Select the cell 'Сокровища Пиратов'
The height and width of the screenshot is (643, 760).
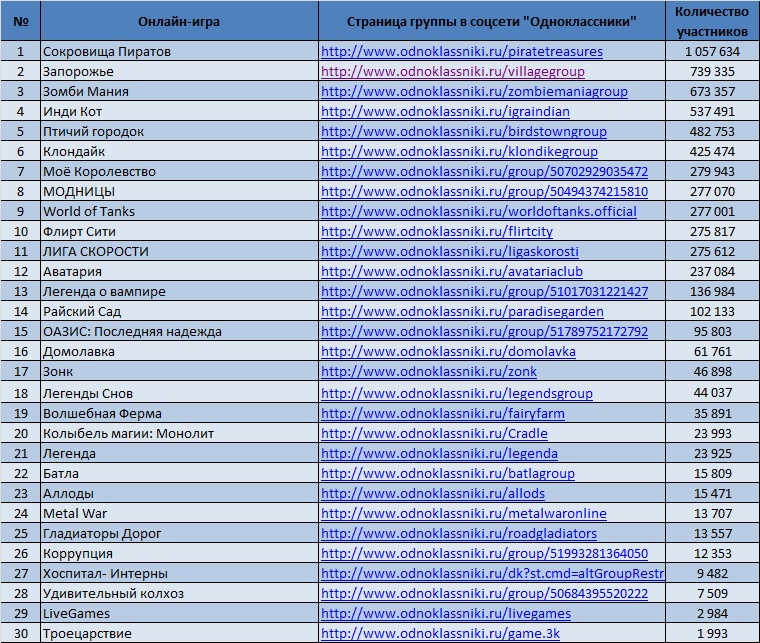[179, 51]
